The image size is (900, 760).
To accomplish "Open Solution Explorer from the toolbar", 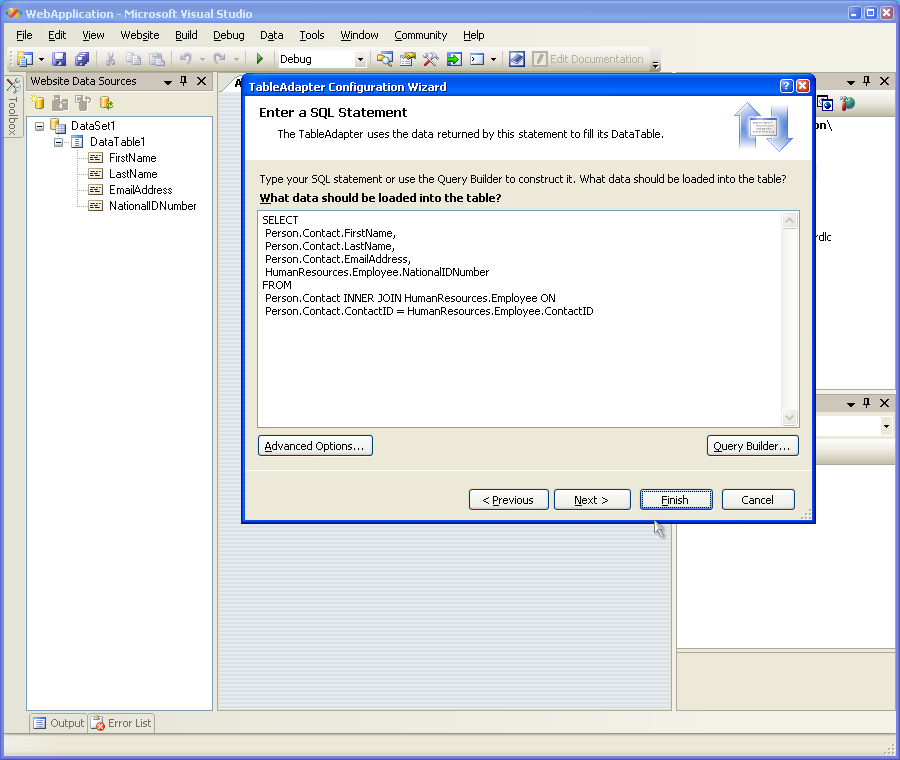I will [x=384, y=60].
